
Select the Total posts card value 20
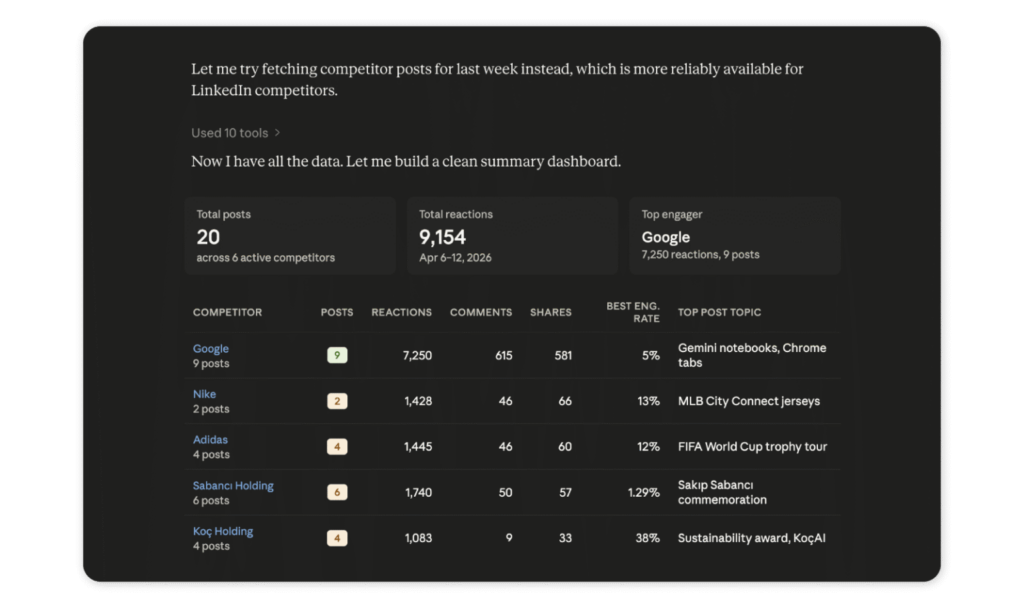pos(208,237)
